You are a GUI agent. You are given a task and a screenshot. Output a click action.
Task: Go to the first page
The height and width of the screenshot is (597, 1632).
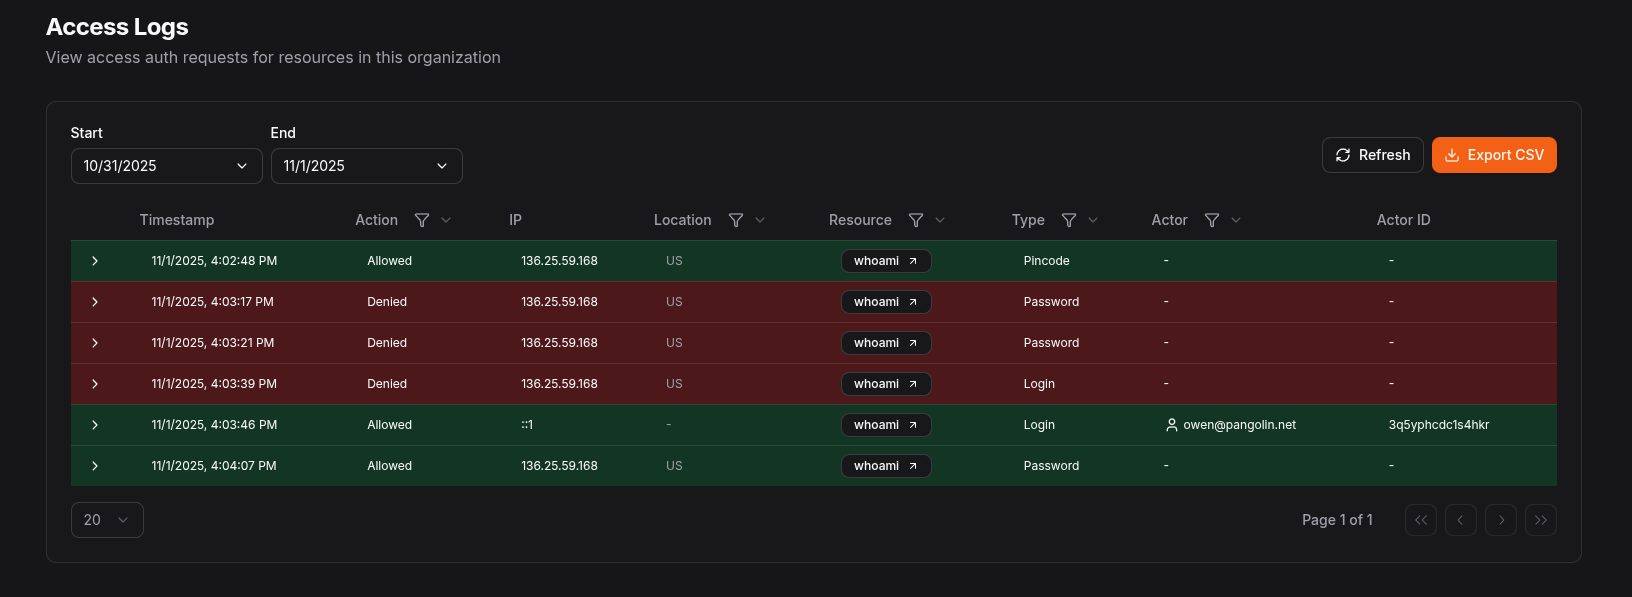(x=1420, y=520)
